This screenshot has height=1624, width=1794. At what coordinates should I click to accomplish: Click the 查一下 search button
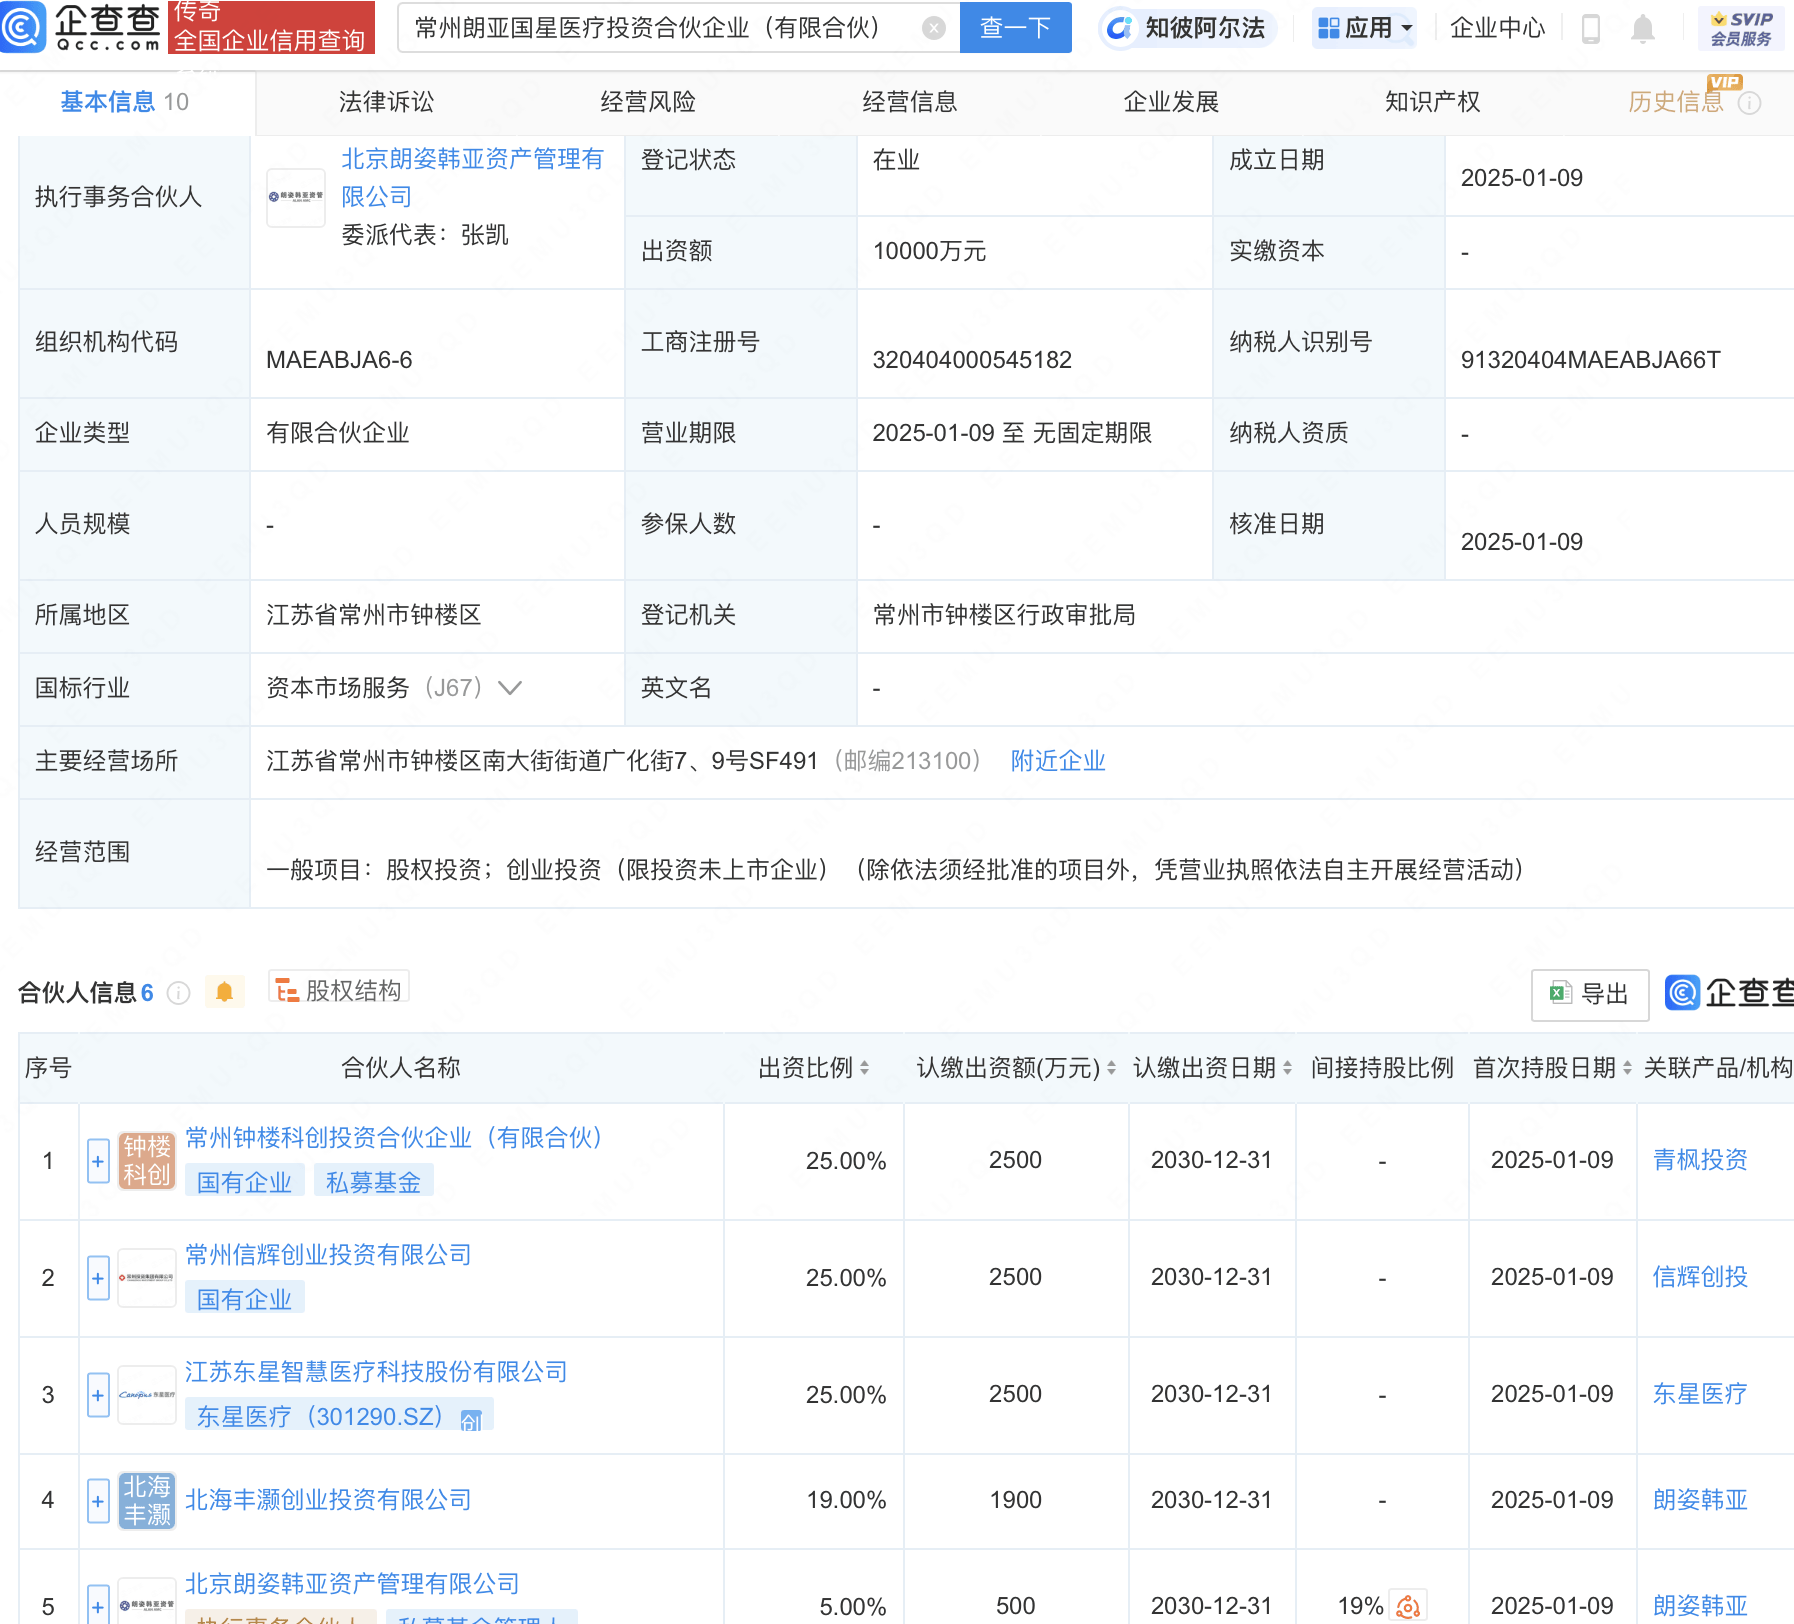tap(1015, 28)
